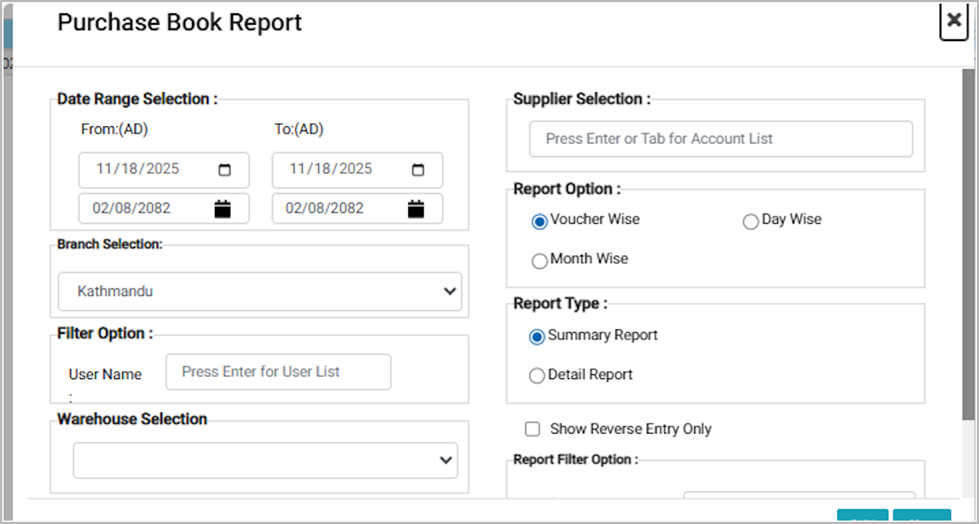The image size is (979, 524).
Task: Choose the Month Wise report option
Action: [x=540, y=260]
